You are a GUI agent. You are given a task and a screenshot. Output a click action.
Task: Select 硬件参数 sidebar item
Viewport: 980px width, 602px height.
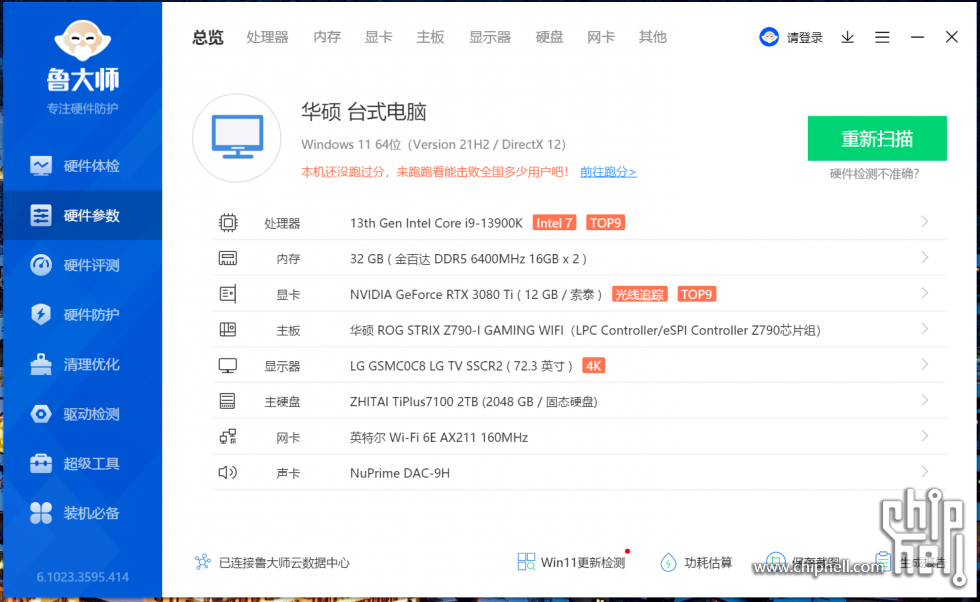(82, 216)
